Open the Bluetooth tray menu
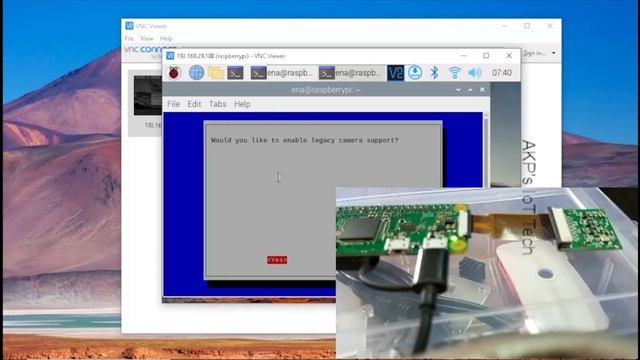This screenshot has height=360, width=640. (x=434, y=73)
